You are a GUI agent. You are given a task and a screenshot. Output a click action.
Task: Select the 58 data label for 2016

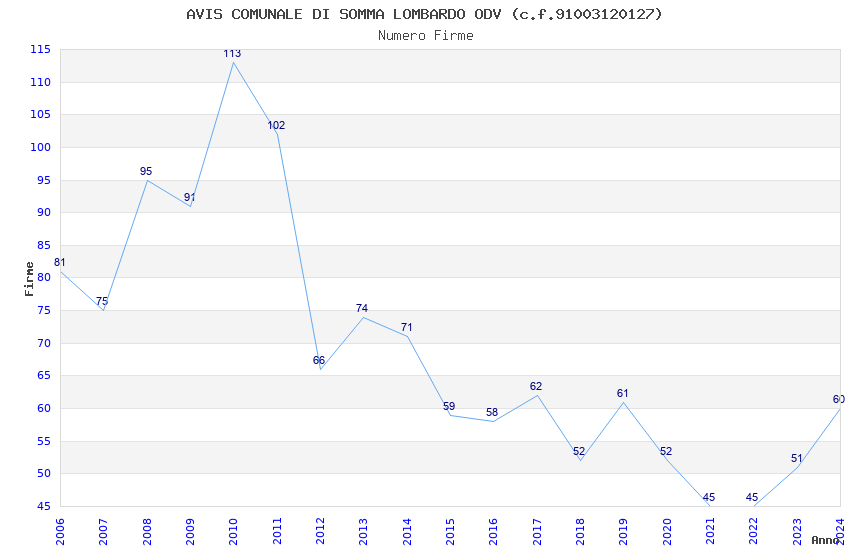click(492, 412)
